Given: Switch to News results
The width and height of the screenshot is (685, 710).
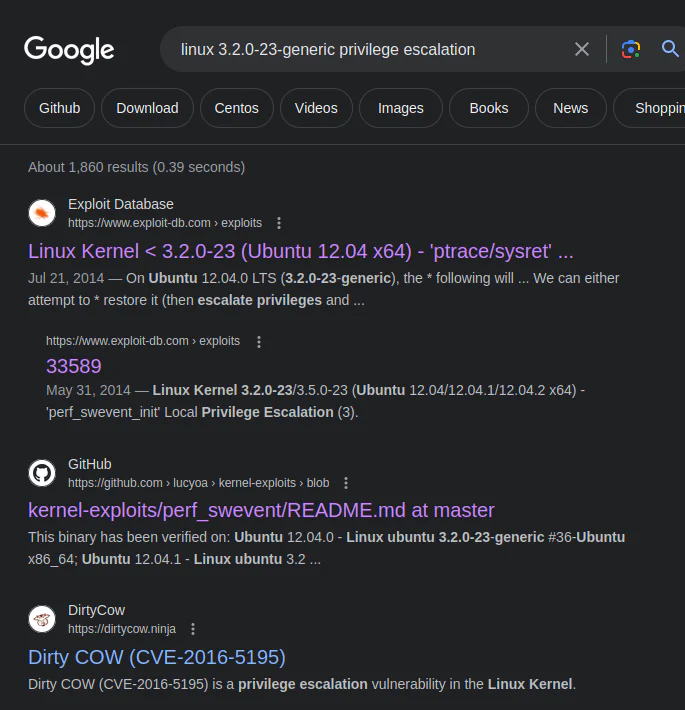Looking at the screenshot, I should [570, 108].
